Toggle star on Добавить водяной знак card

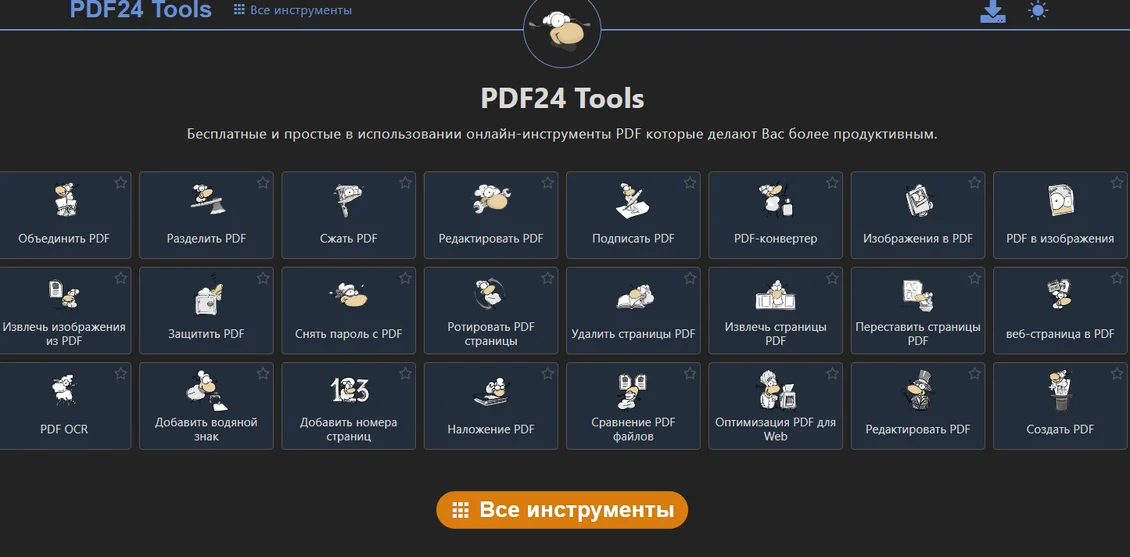tap(263, 373)
